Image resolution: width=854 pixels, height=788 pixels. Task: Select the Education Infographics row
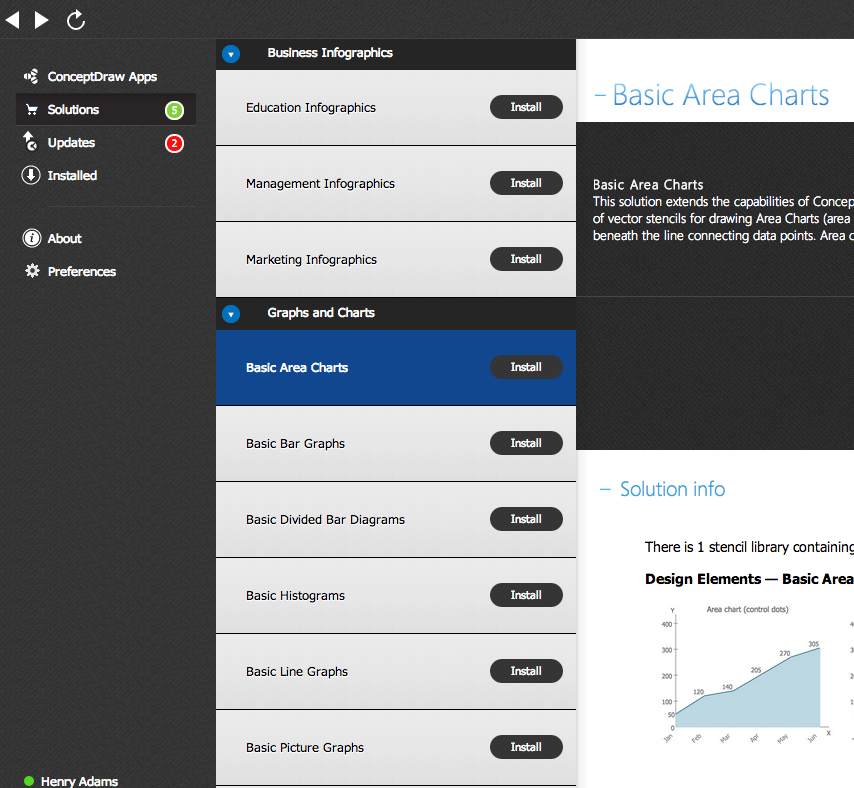tap(396, 107)
